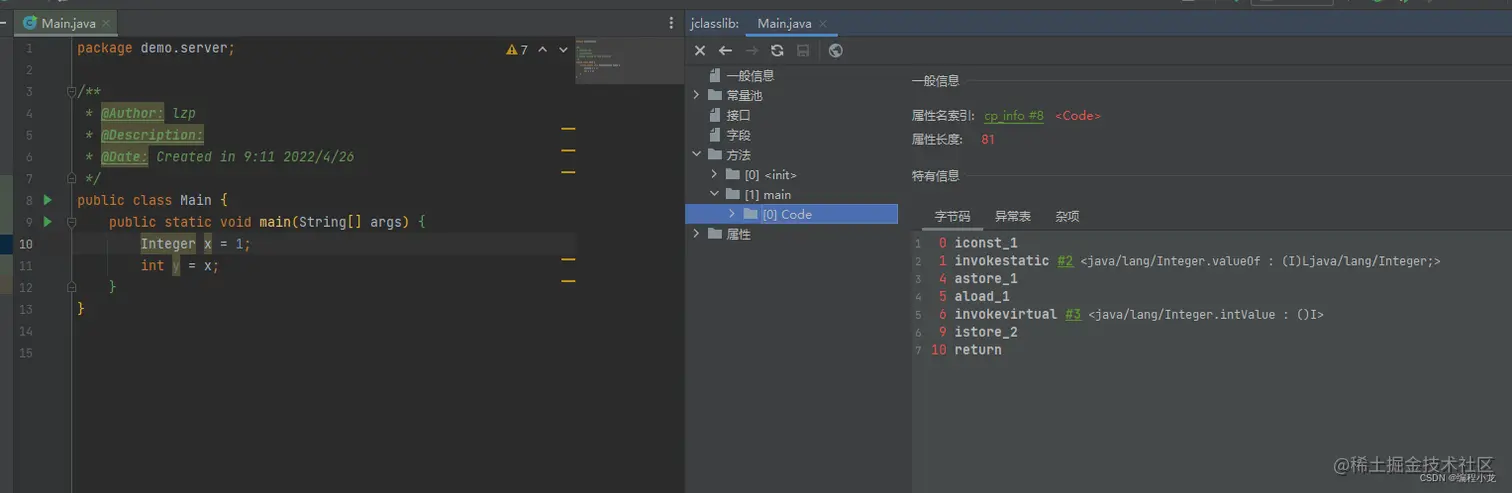
Task: Click 'int y = x;' on line 11
Action: point(180,266)
